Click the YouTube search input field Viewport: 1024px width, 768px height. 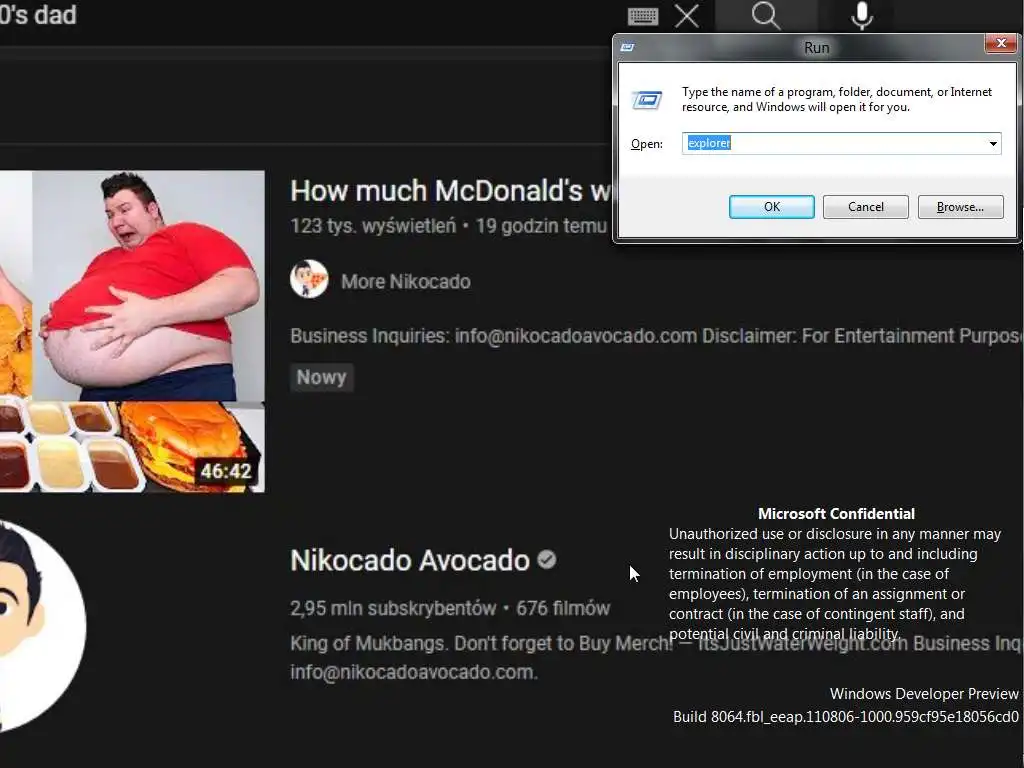click(307, 16)
